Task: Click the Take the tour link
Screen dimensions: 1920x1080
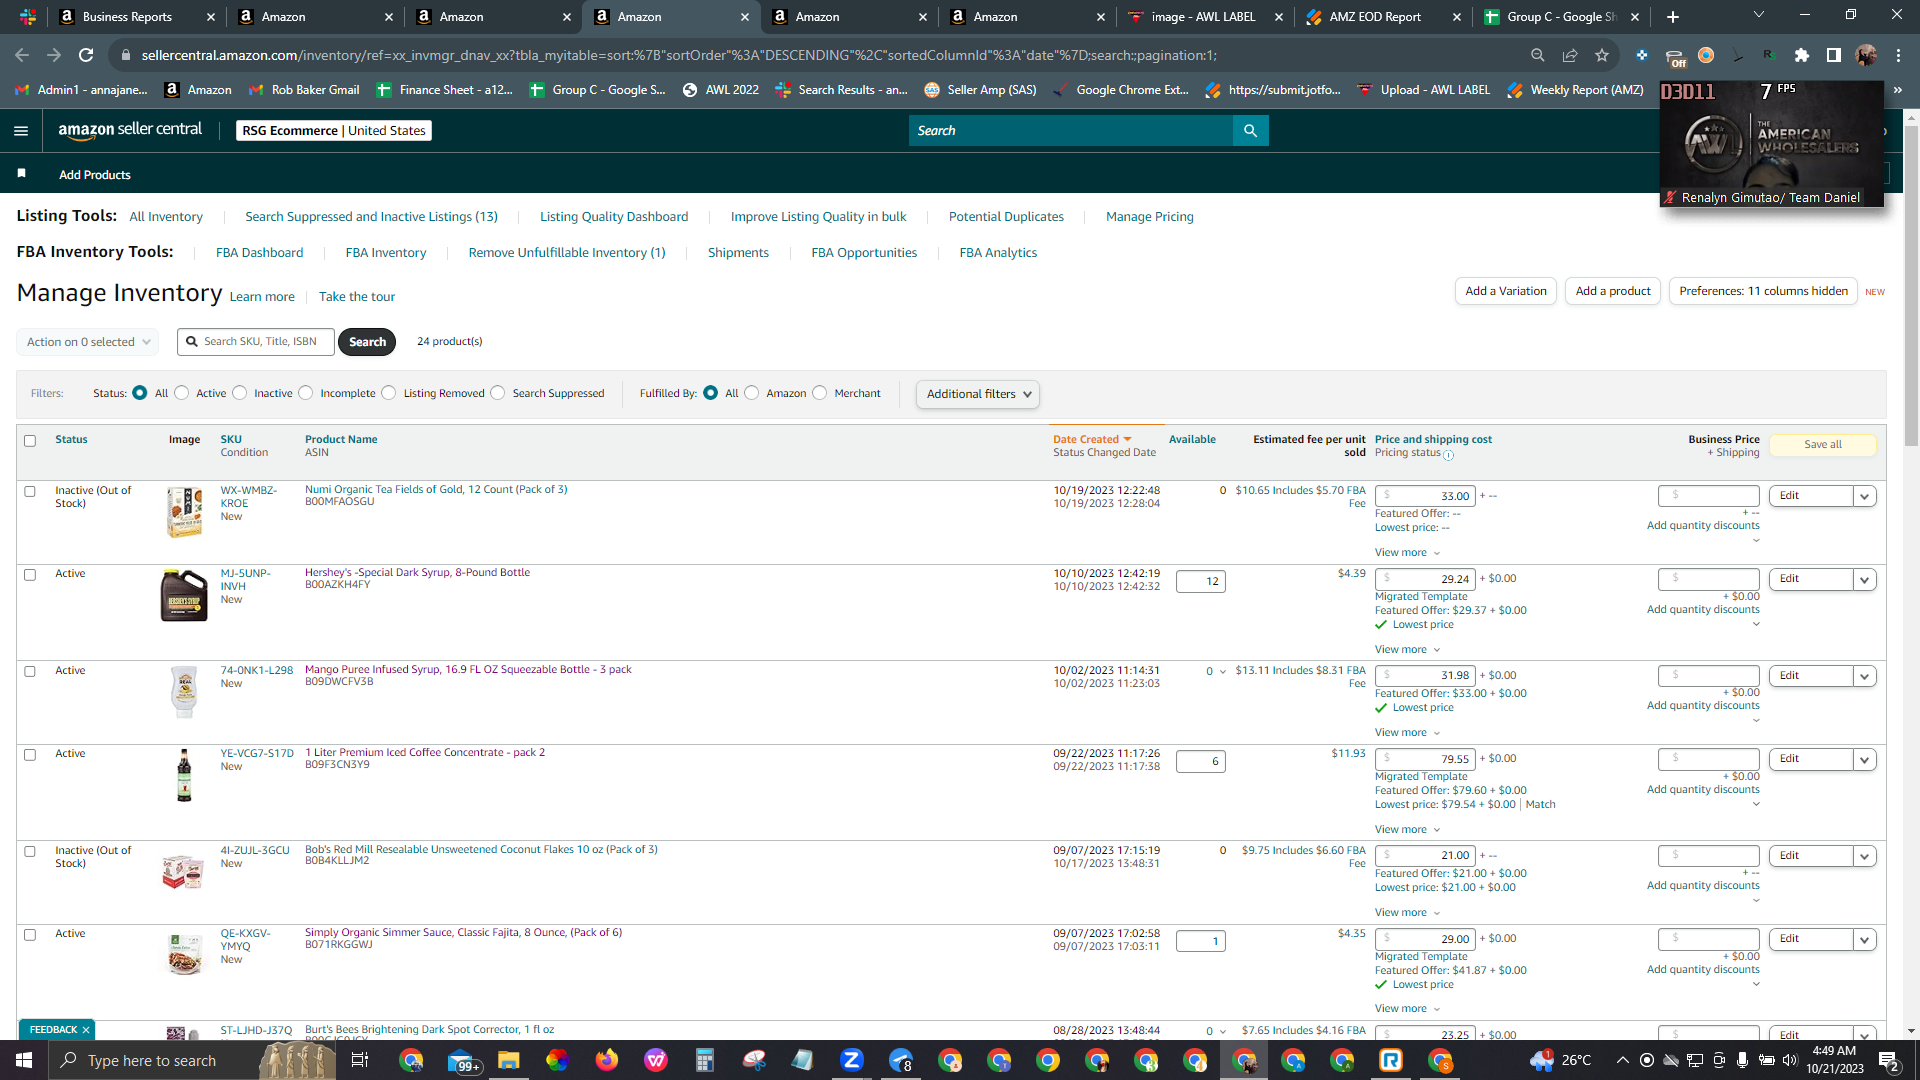Action: point(357,297)
